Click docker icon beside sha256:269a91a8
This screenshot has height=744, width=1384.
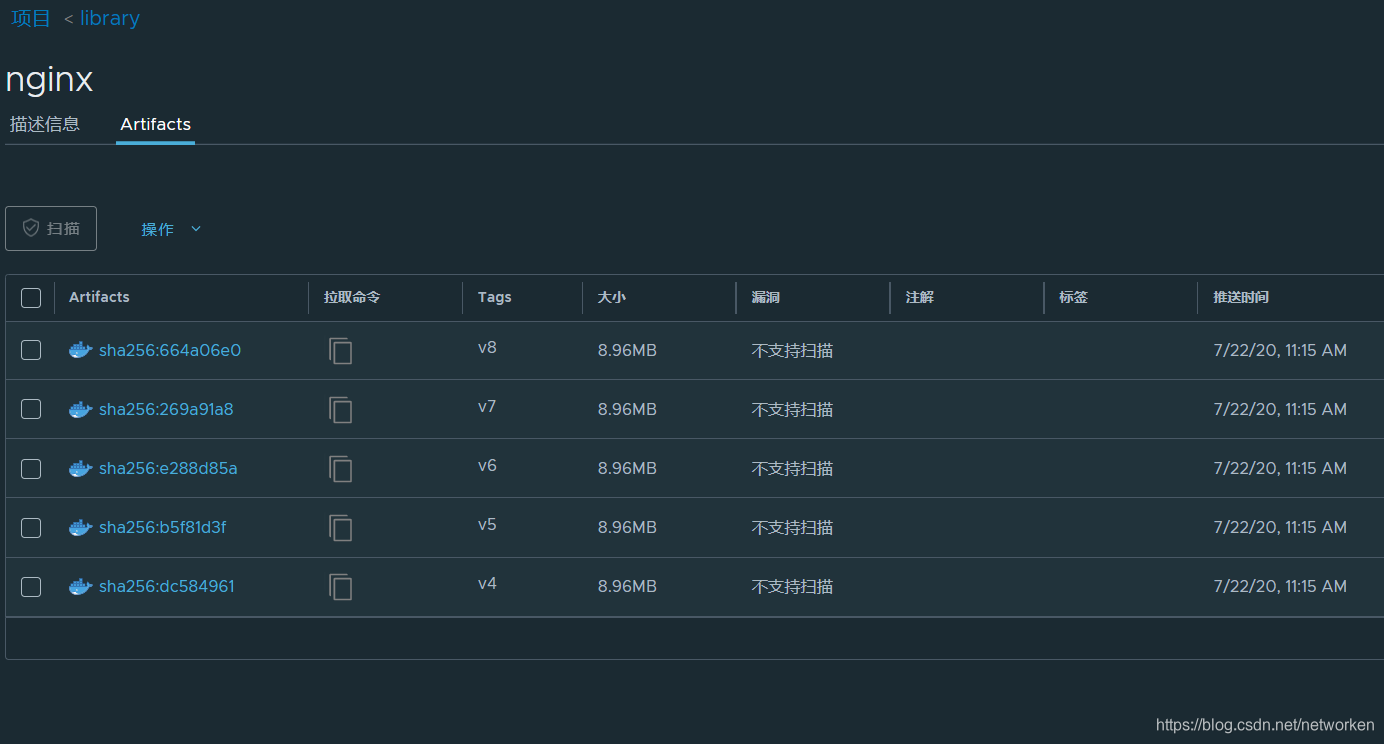tap(81, 409)
